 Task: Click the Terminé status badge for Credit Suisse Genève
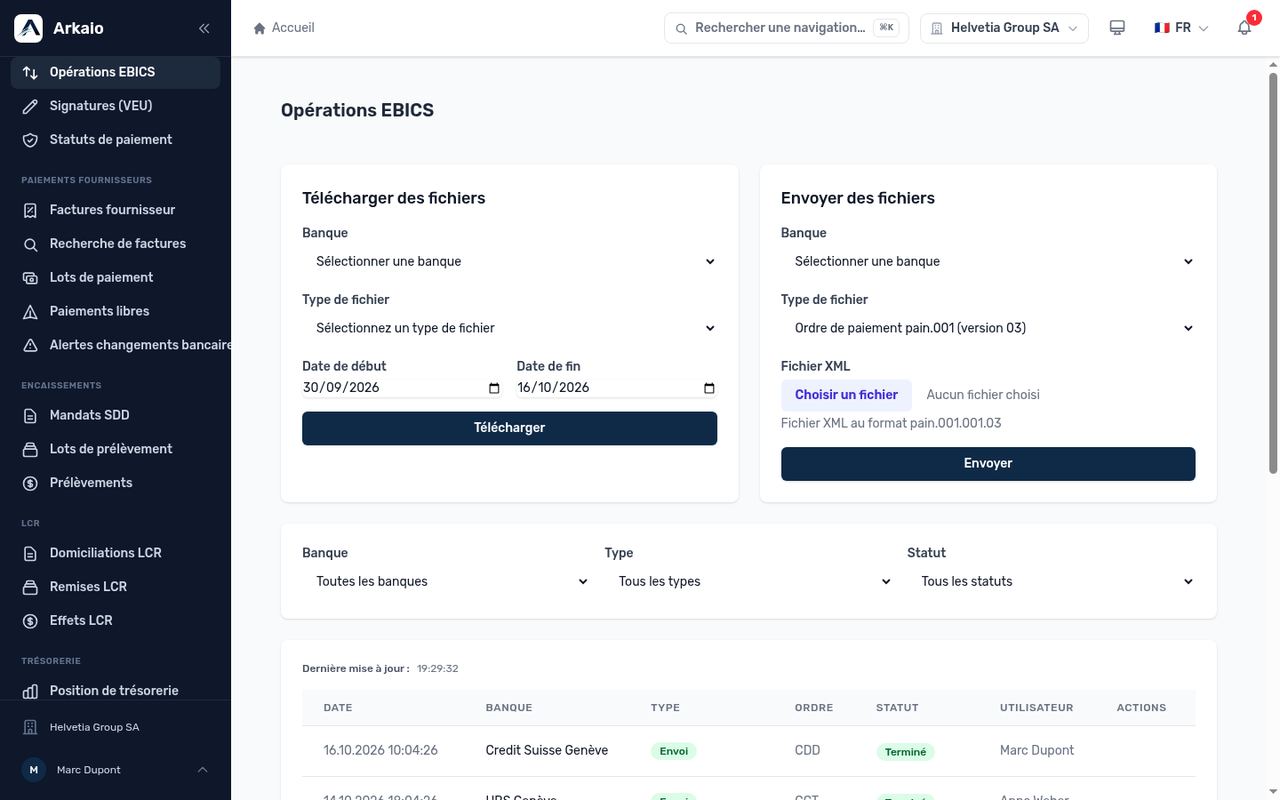(905, 752)
